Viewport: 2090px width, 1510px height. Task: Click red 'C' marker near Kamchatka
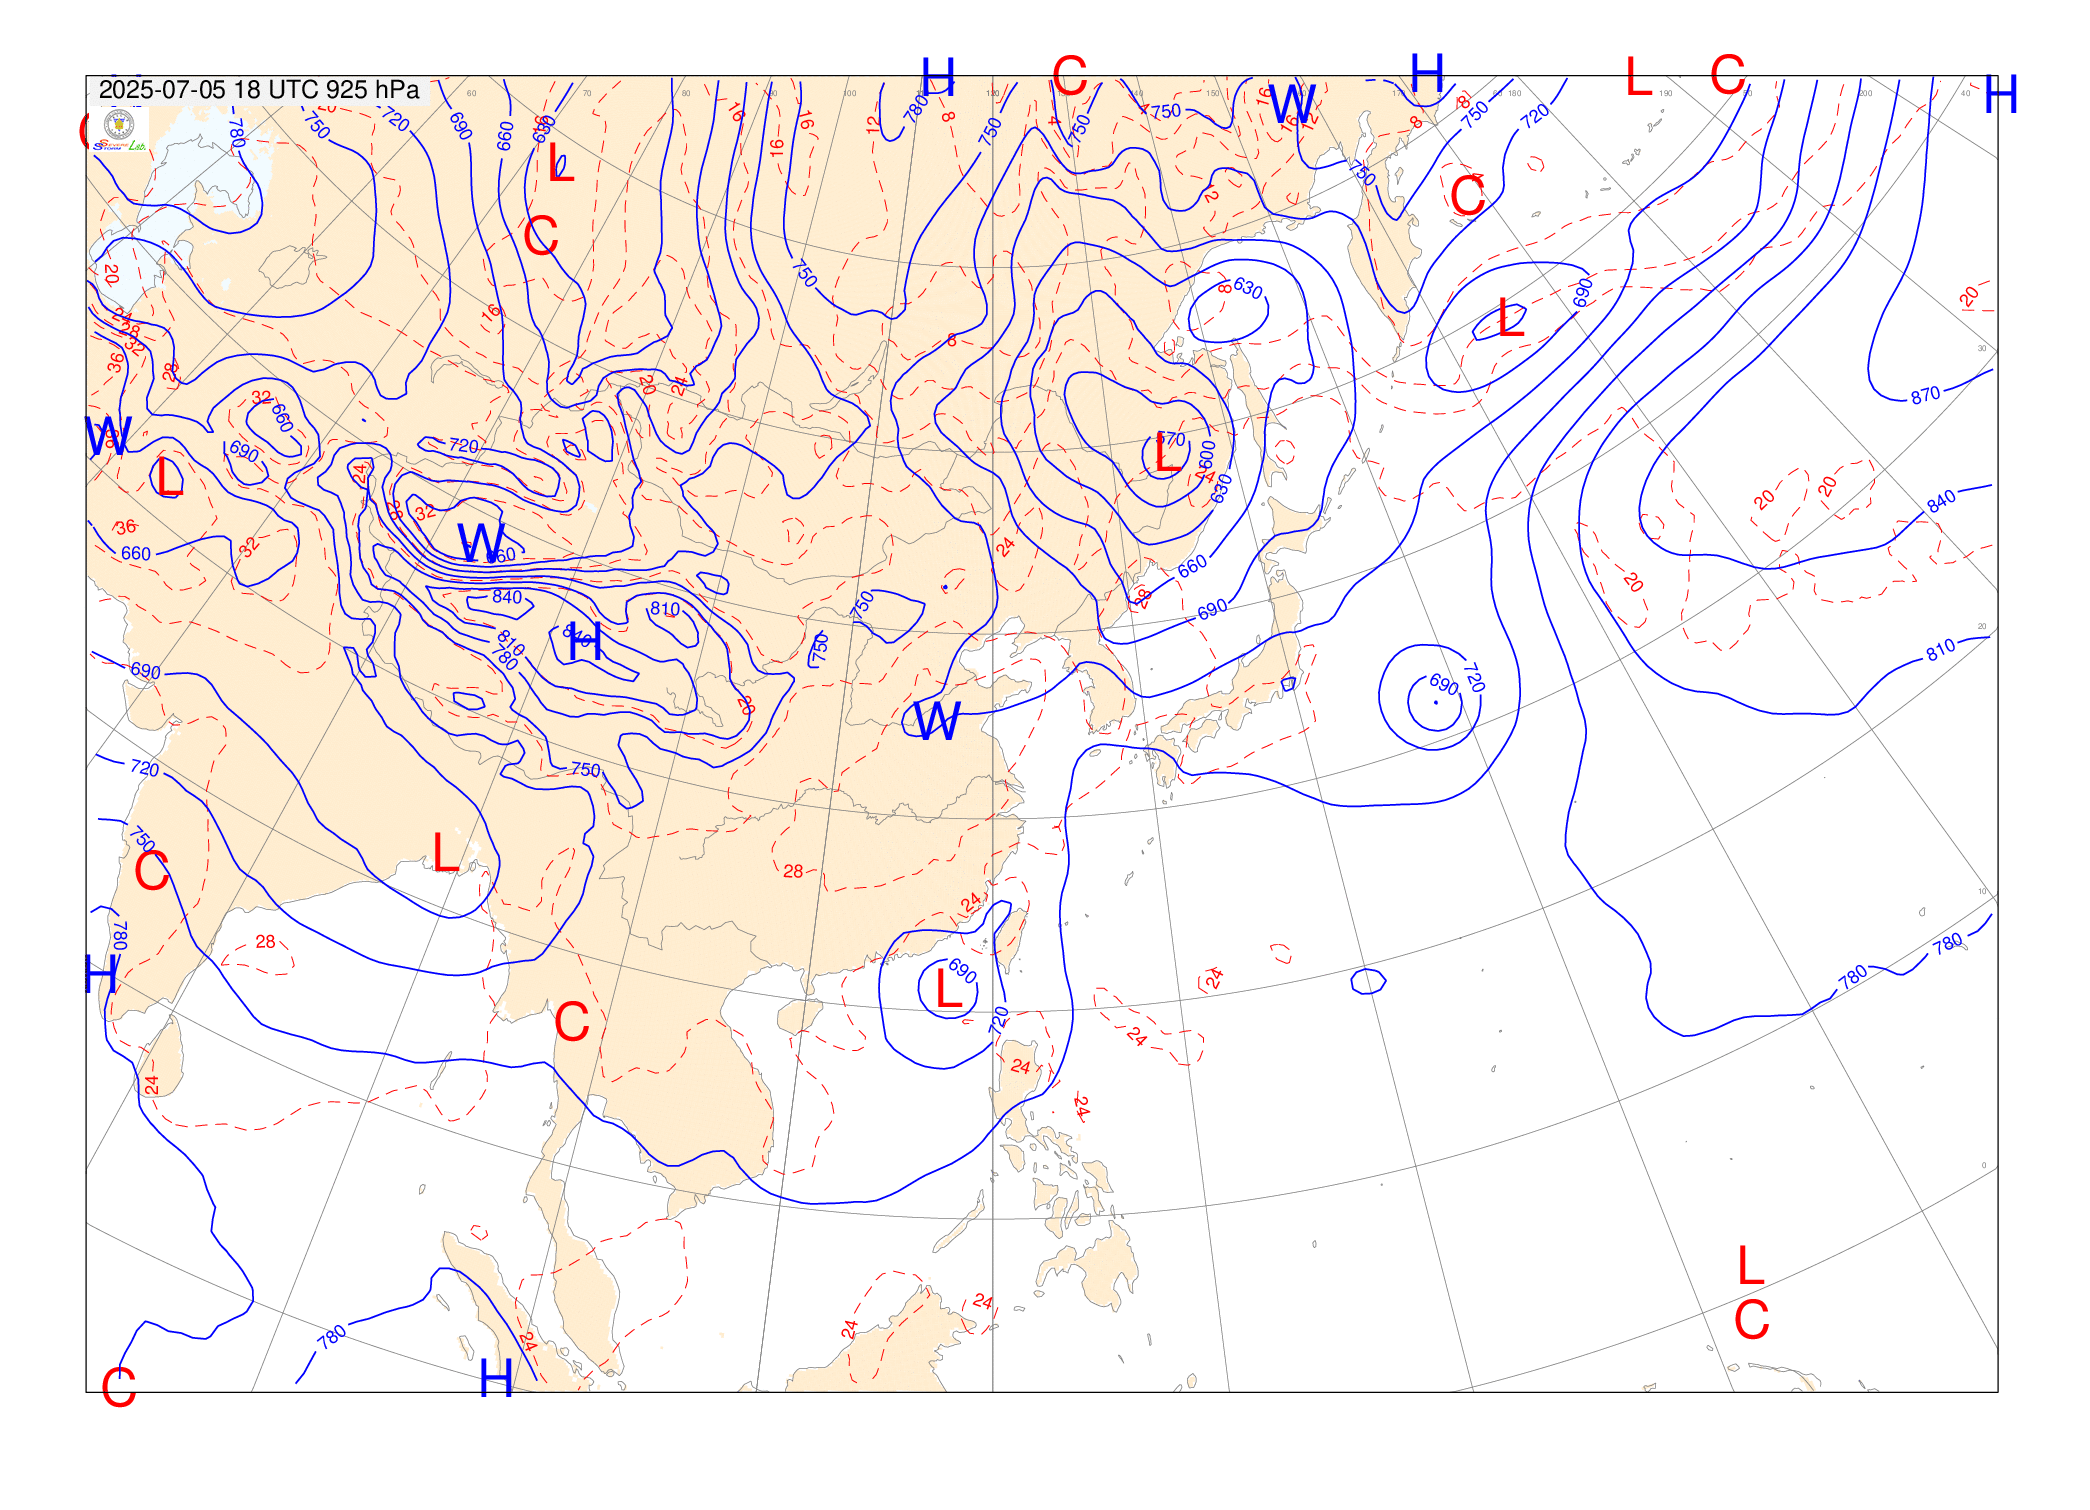[1467, 196]
